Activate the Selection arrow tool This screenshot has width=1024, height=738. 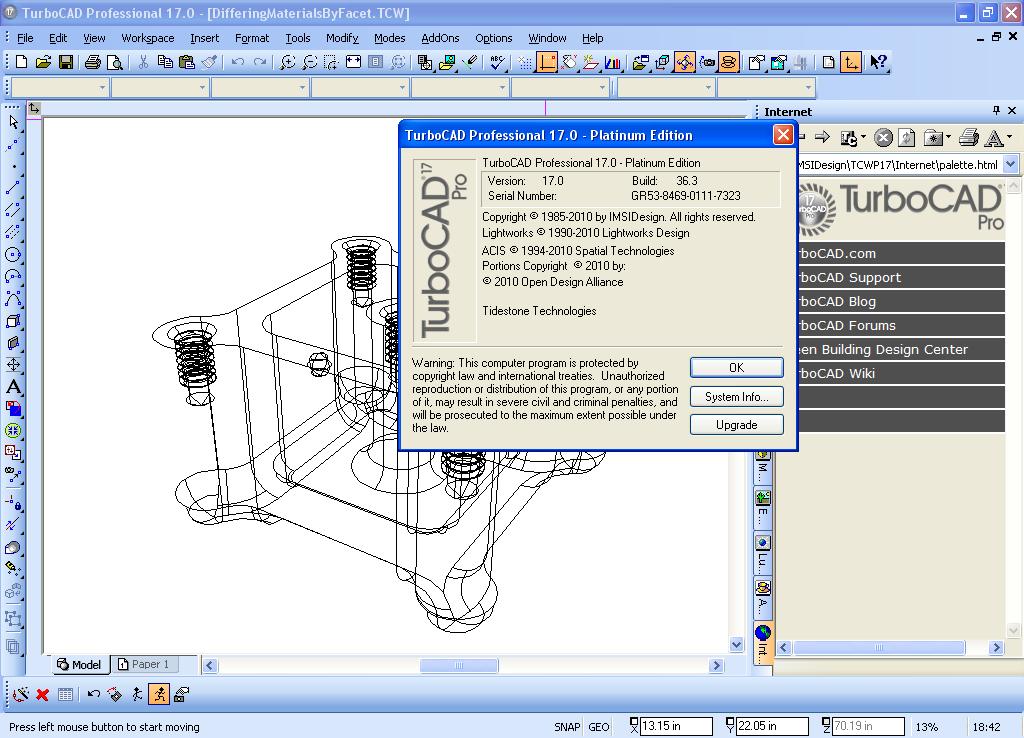pos(13,121)
